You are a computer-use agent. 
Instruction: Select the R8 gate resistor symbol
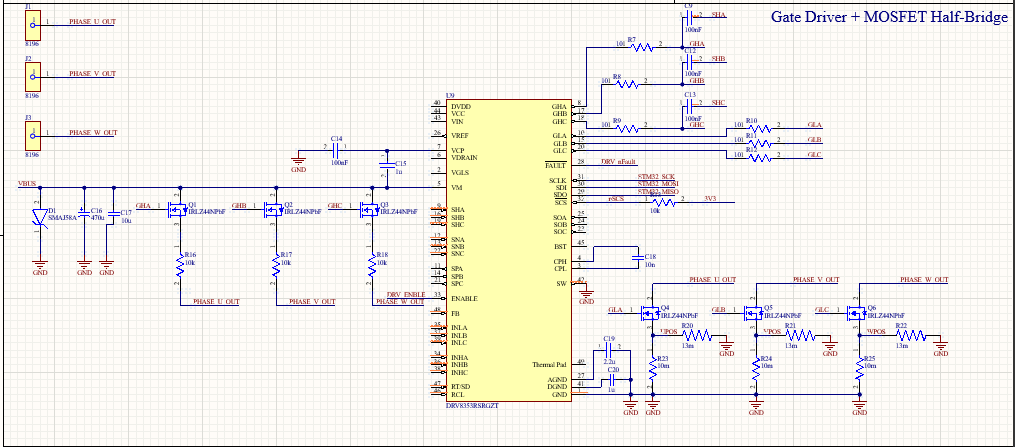click(628, 84)
